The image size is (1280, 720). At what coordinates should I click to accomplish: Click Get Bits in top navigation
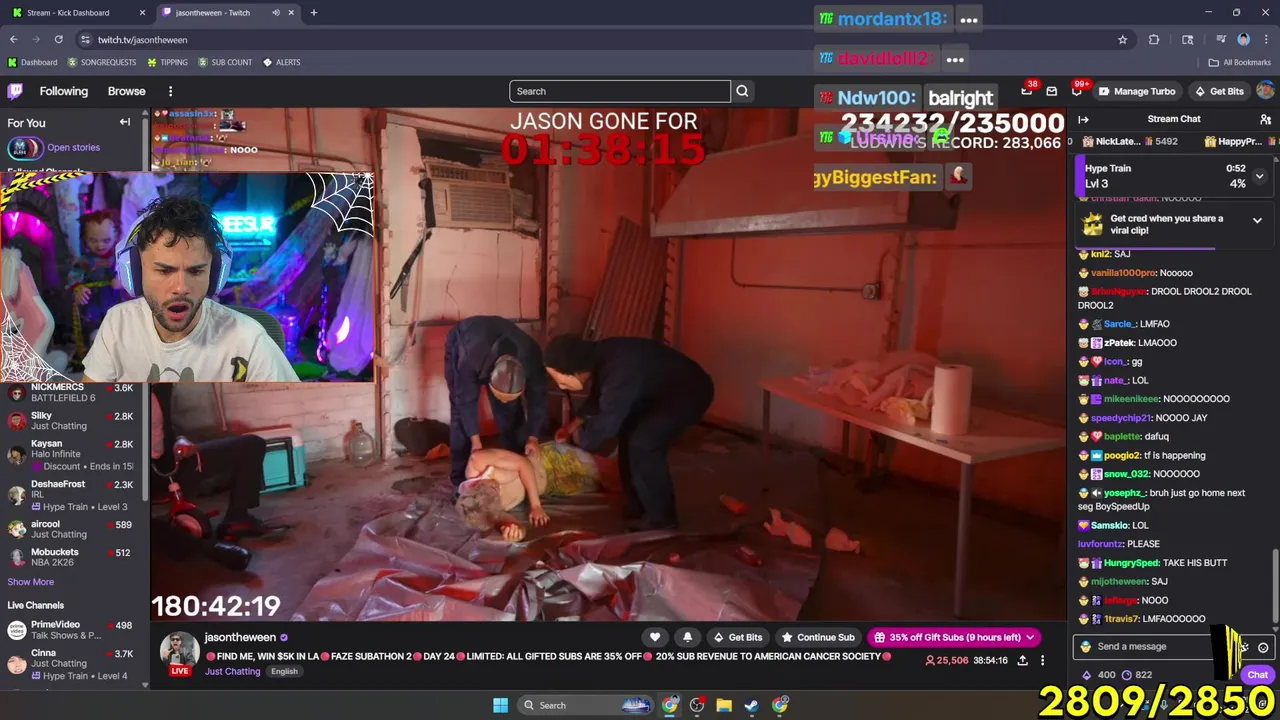1219,91
